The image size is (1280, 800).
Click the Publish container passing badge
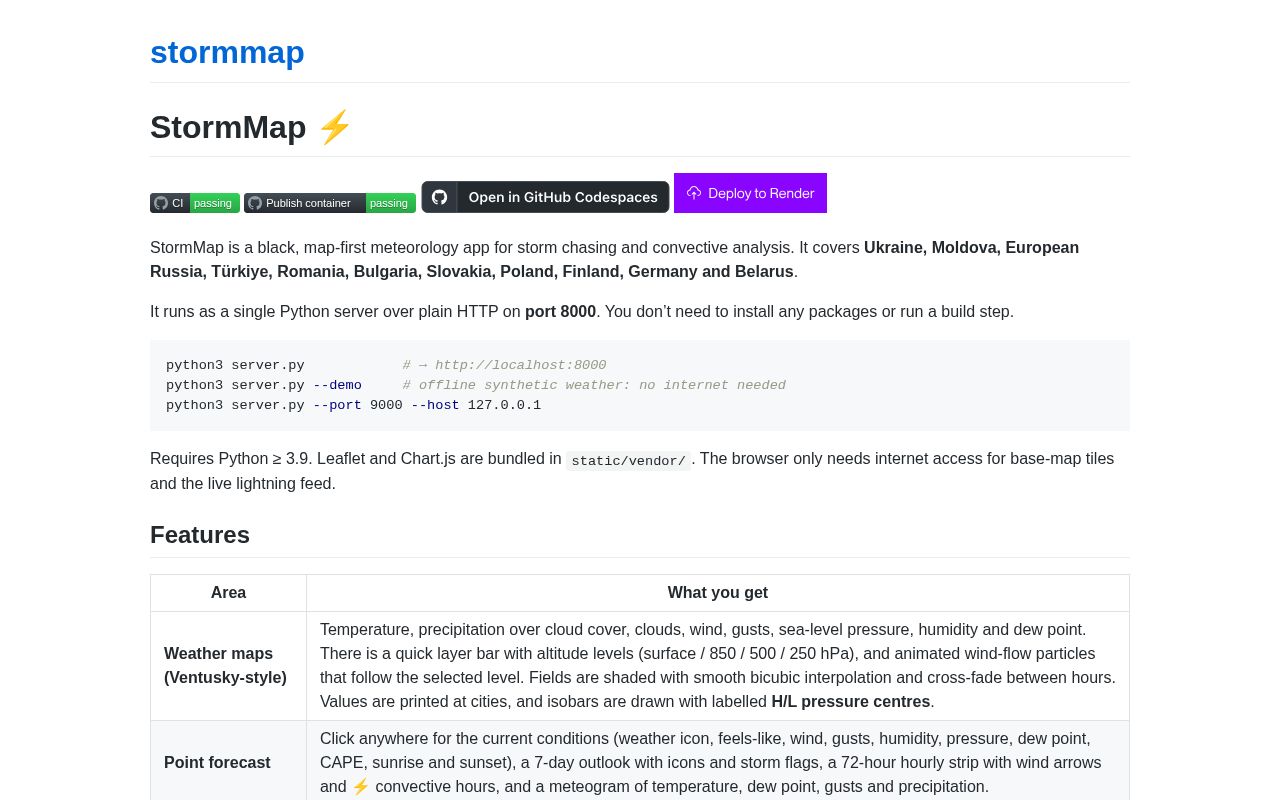coord(330,203)
